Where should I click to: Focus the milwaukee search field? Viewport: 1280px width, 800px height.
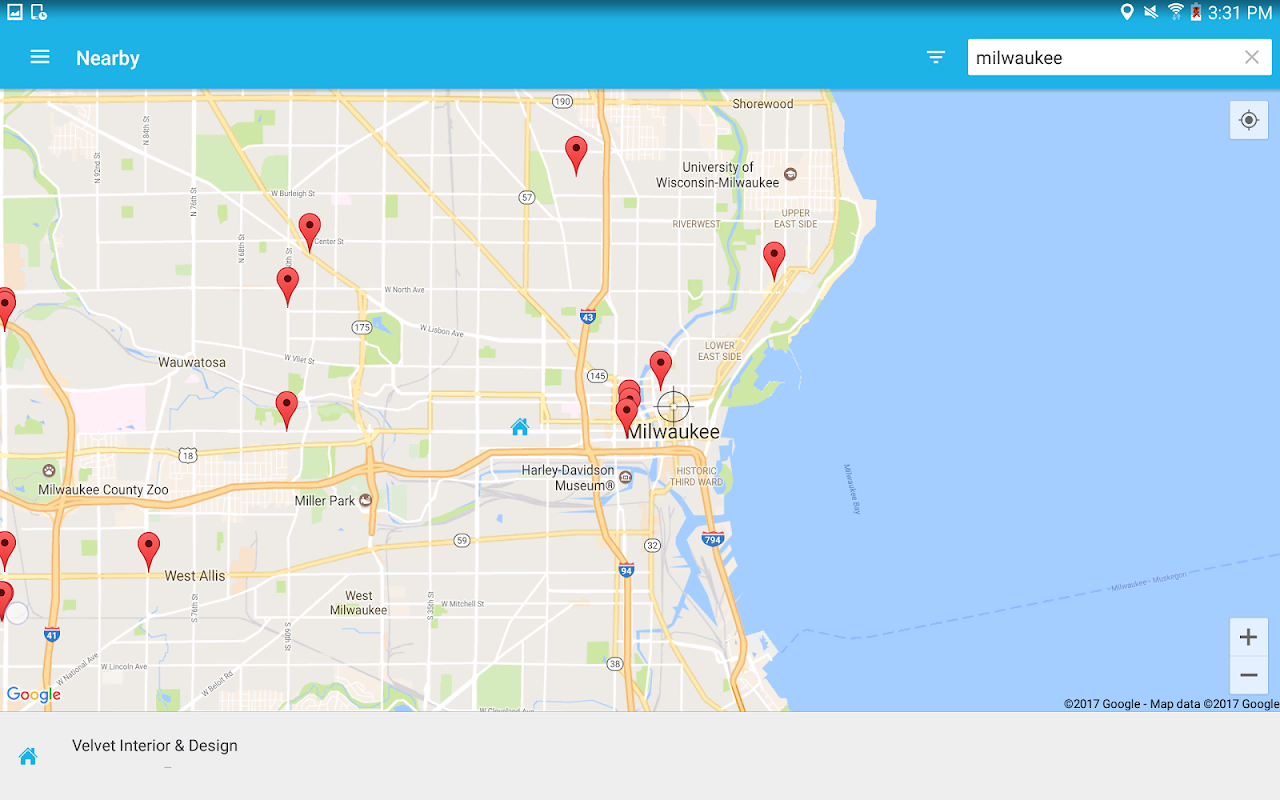[1119, 57]
